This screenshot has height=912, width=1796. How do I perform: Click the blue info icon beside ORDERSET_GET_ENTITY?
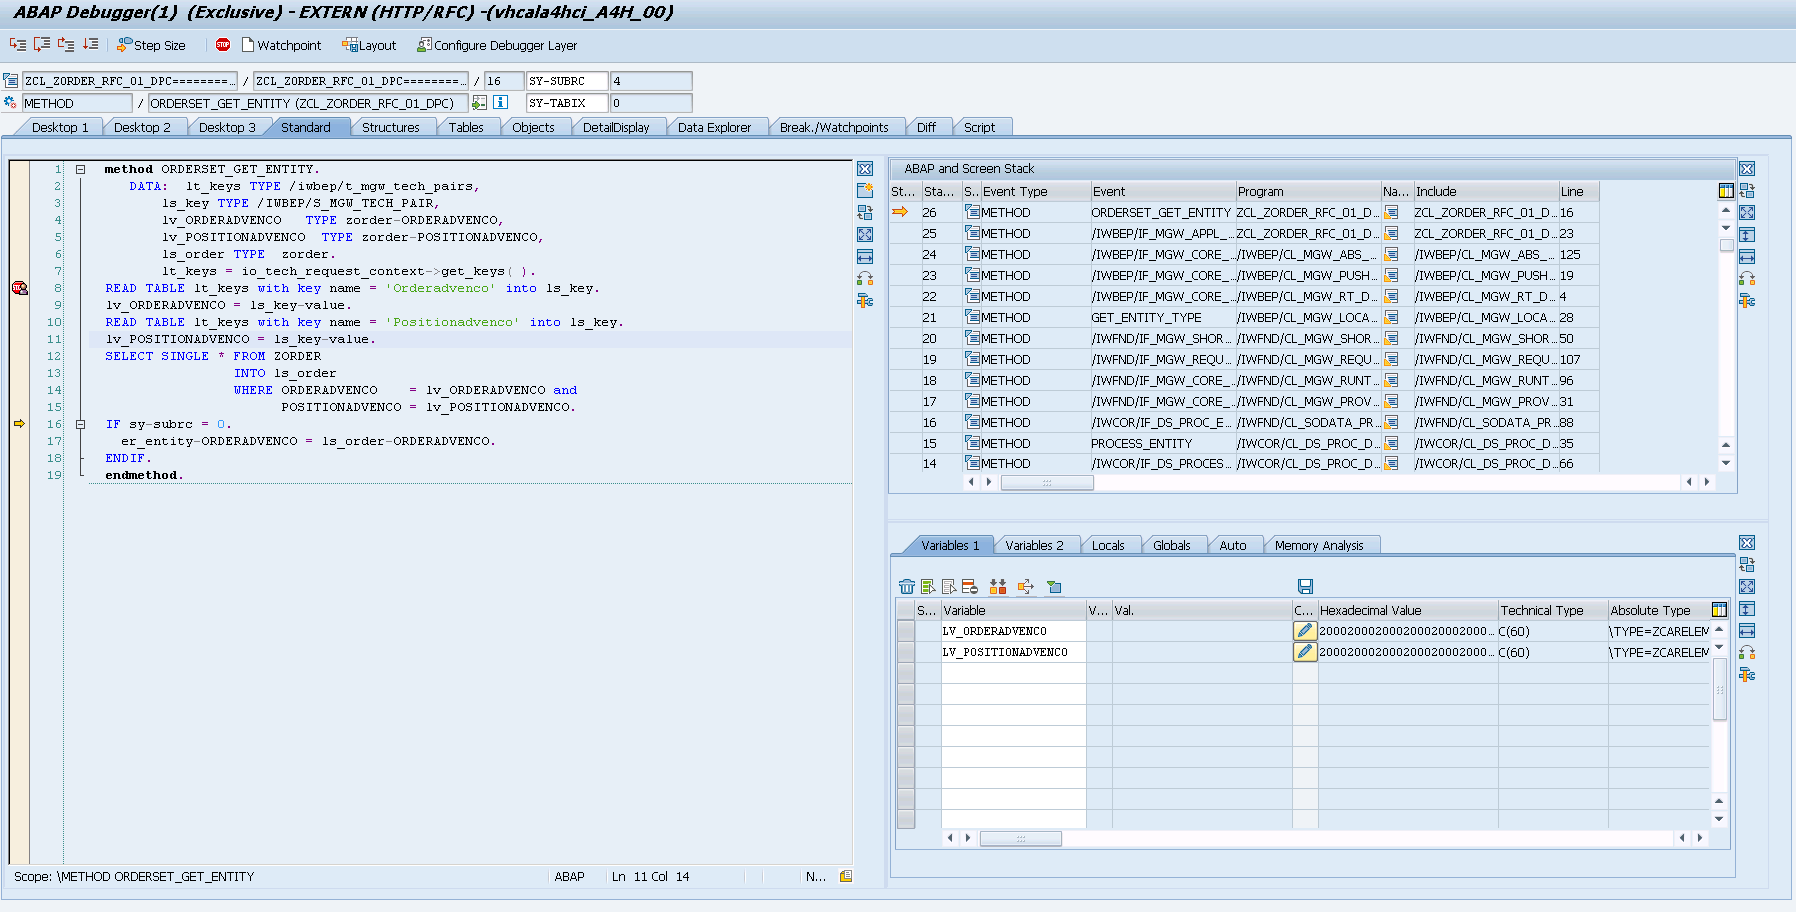pos(501,103)
